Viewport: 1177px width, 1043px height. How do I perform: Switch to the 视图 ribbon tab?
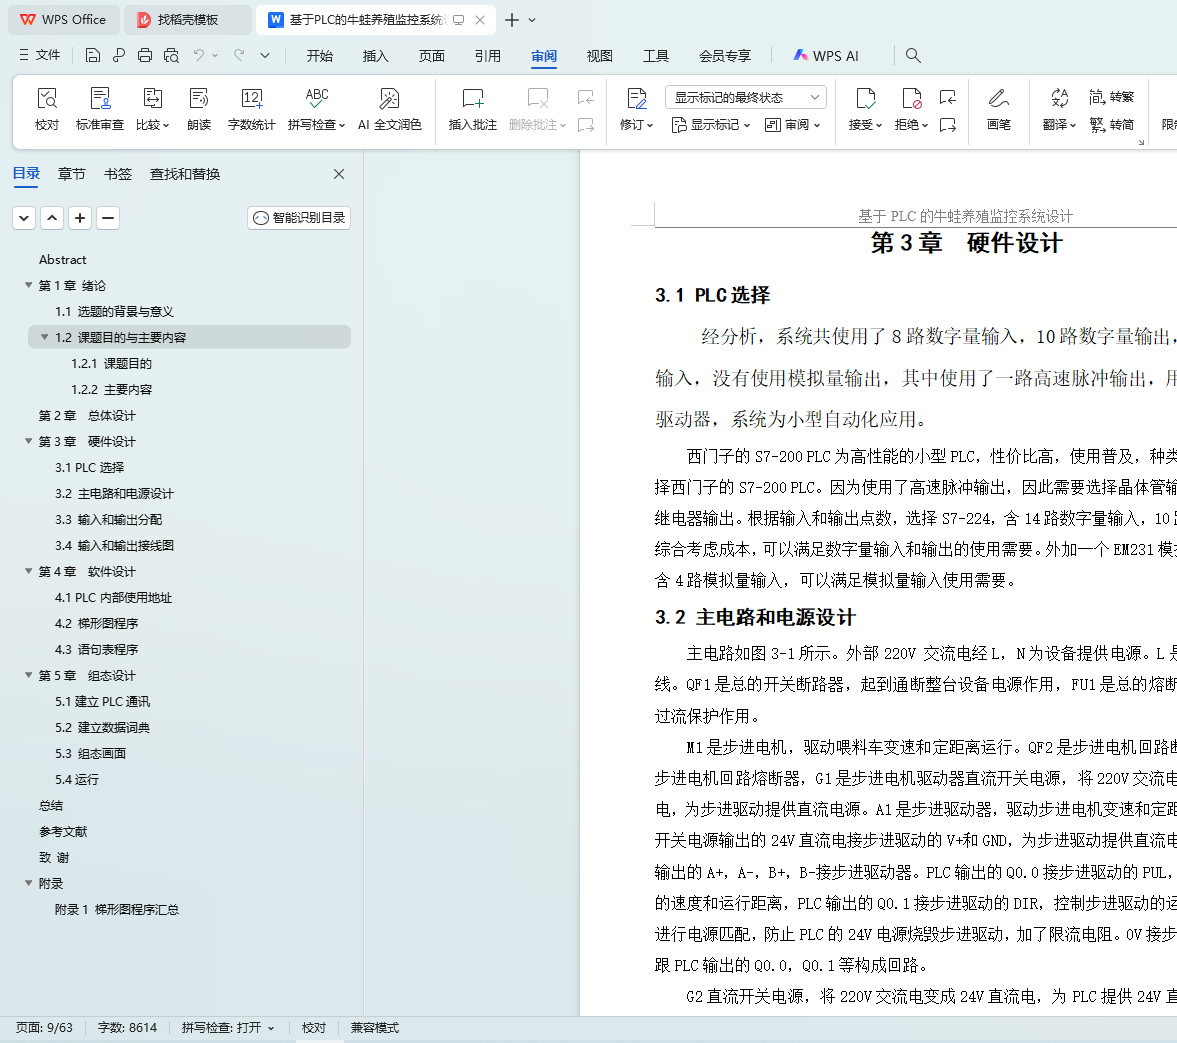point(599,56)
